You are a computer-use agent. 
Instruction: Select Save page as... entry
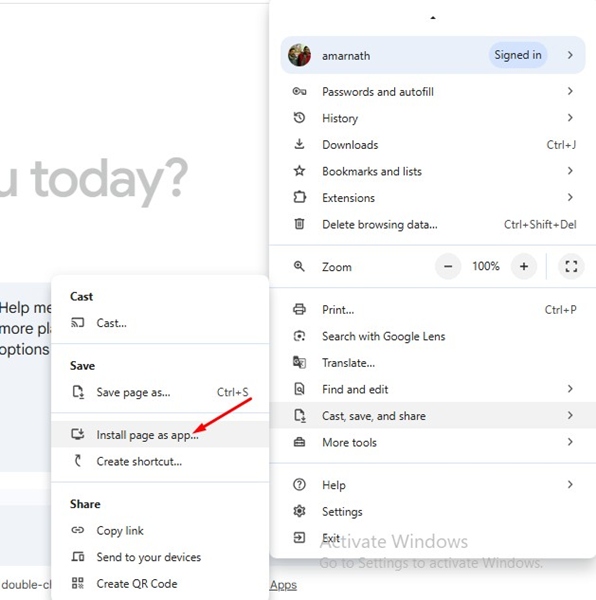pyautogui.click(x=160, y=392)
